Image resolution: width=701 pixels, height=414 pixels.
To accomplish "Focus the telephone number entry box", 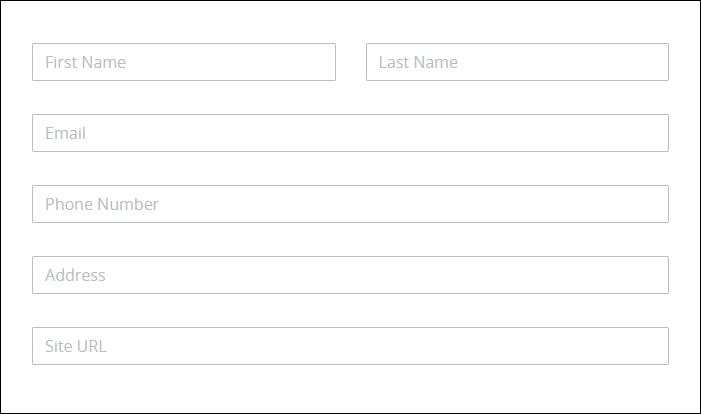I will point(350,204).
